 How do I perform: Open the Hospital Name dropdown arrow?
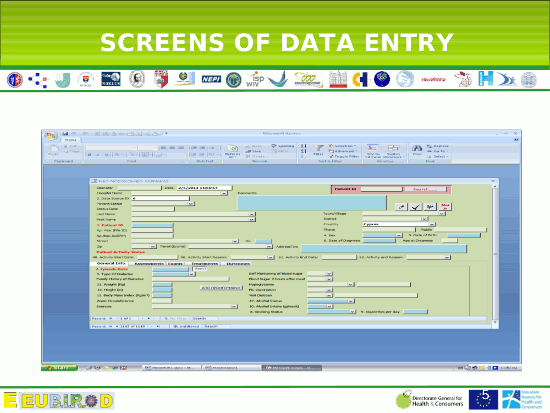click(224, 193)
